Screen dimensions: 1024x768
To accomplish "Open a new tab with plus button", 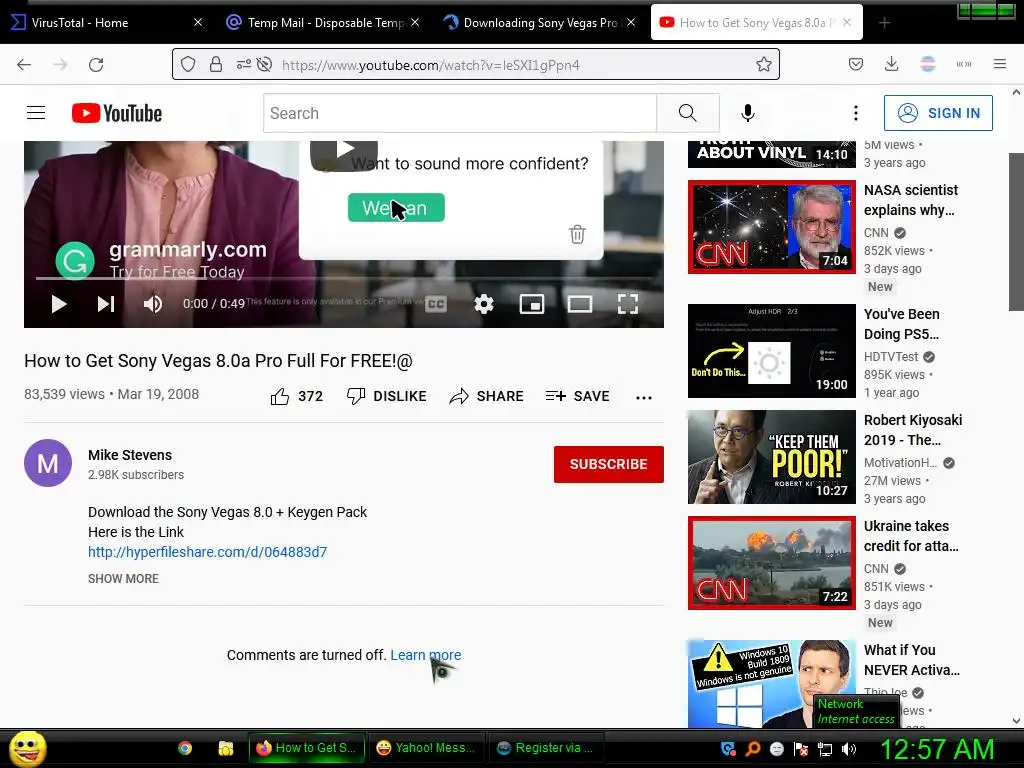I will [884, 23].
